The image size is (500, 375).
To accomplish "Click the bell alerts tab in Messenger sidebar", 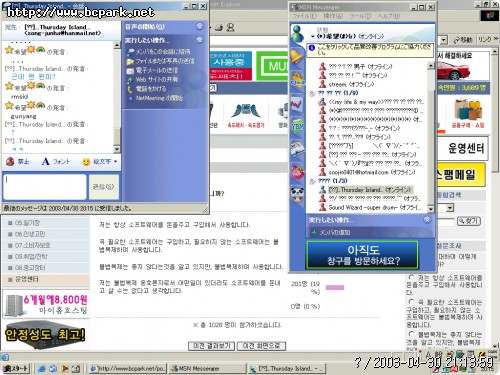I will 297,57.
